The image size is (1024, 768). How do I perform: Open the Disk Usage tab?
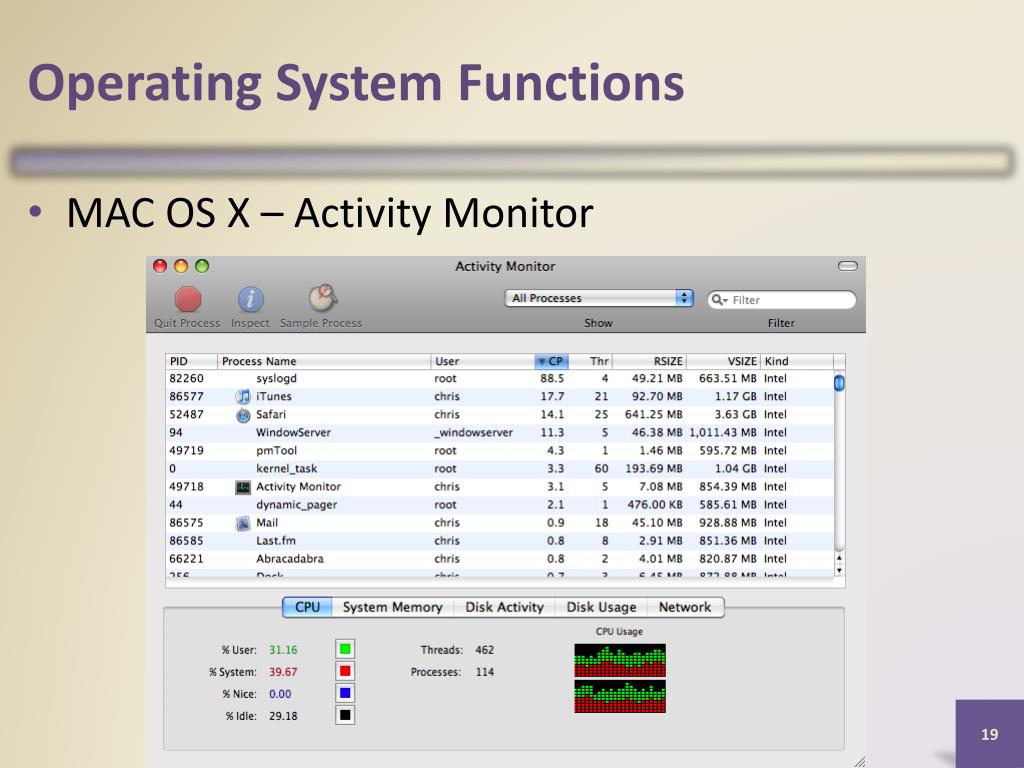point(601,607)
